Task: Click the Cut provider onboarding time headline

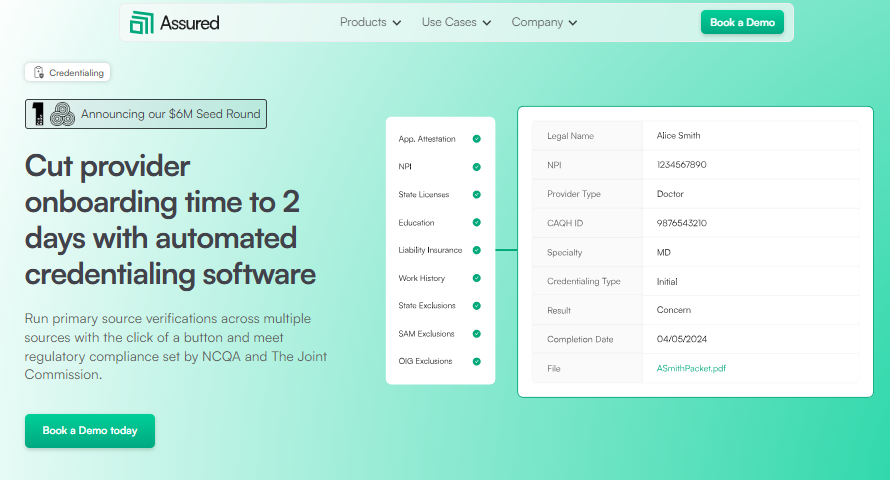Action: point(170,220)
